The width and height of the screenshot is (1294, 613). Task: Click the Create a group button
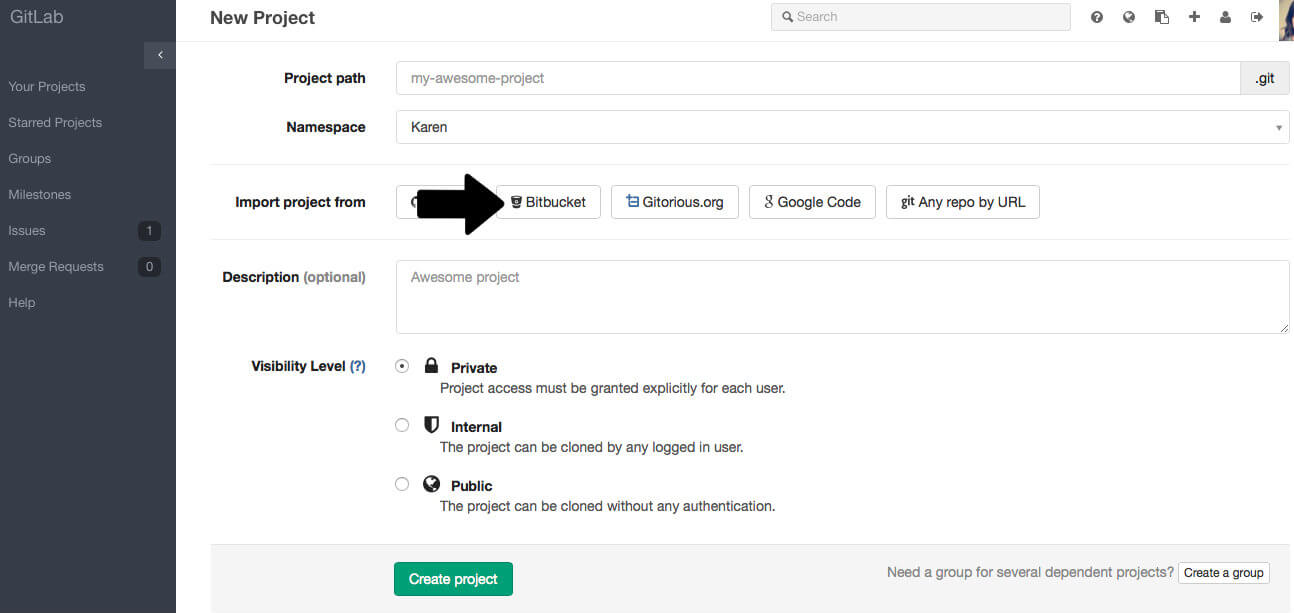[1223, 572]
